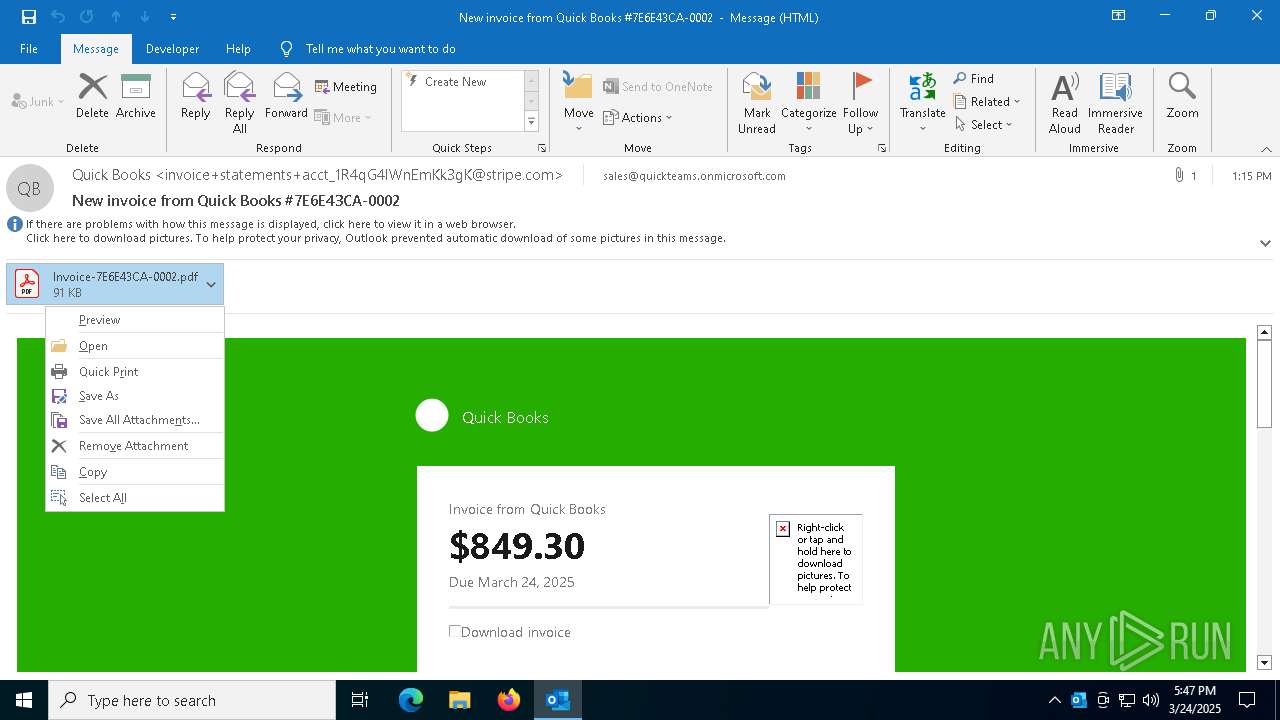
Task: Choose Preview from attachment menu
Action: 135,320
